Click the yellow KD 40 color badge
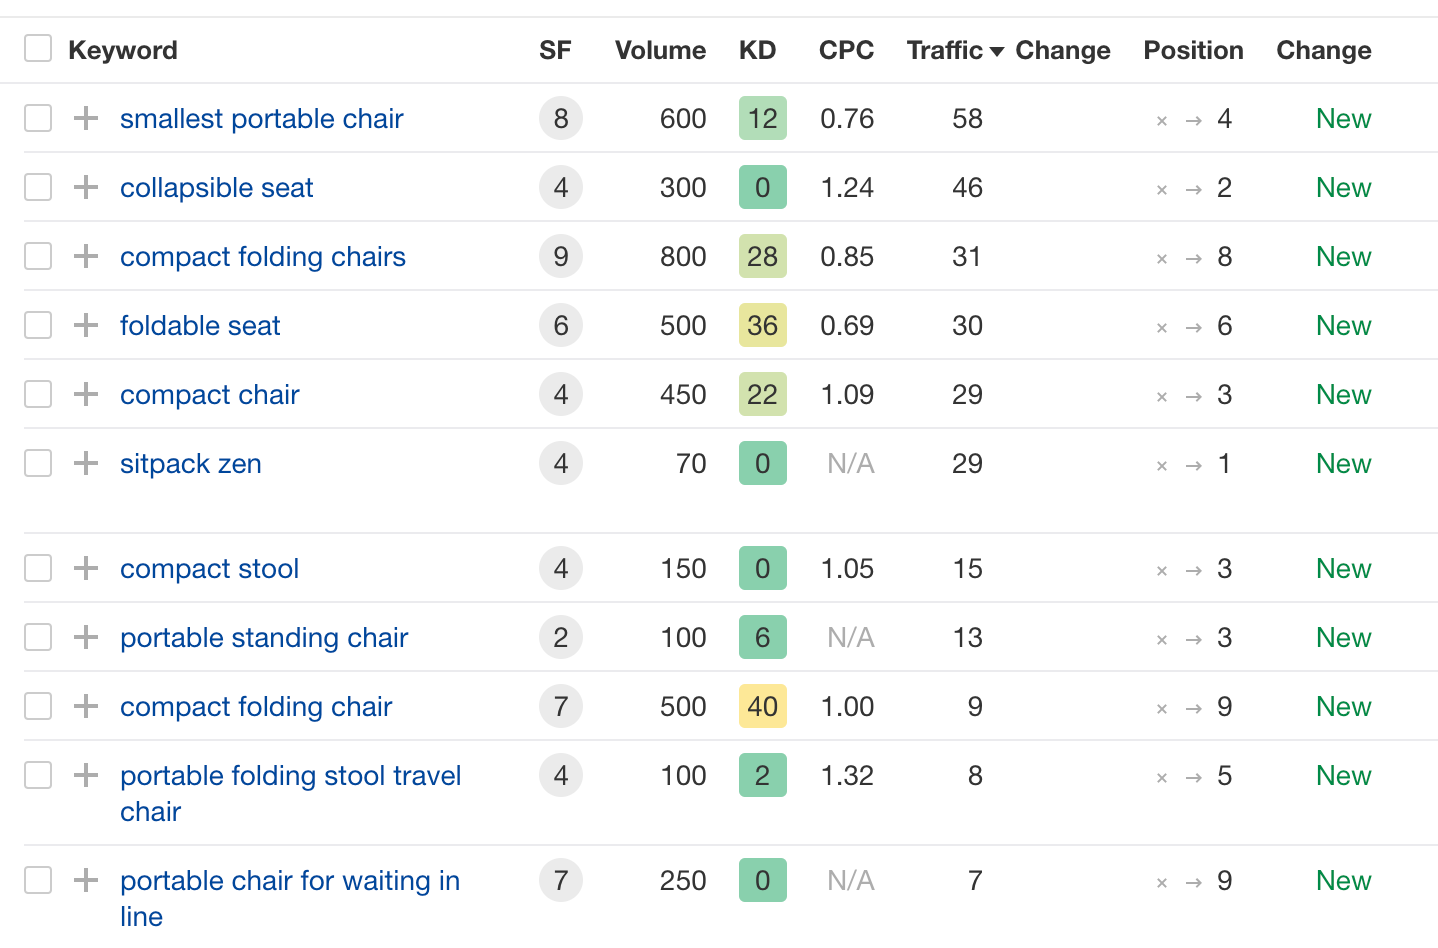1438x948 pixels. [x=762, y=707]
